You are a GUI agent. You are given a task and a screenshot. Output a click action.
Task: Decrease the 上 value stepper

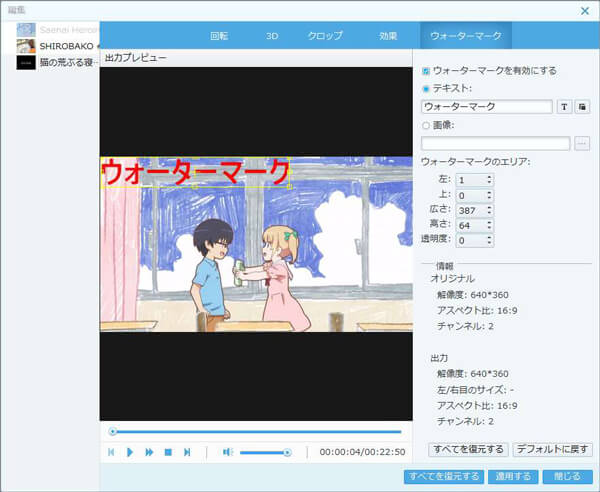[x=489, y=198]
